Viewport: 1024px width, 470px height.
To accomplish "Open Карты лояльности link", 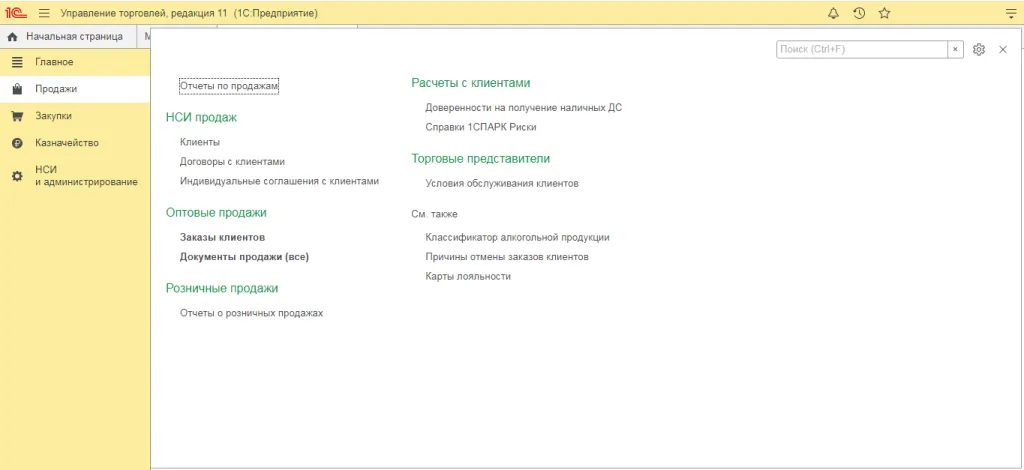I will [x=467, y=276].
